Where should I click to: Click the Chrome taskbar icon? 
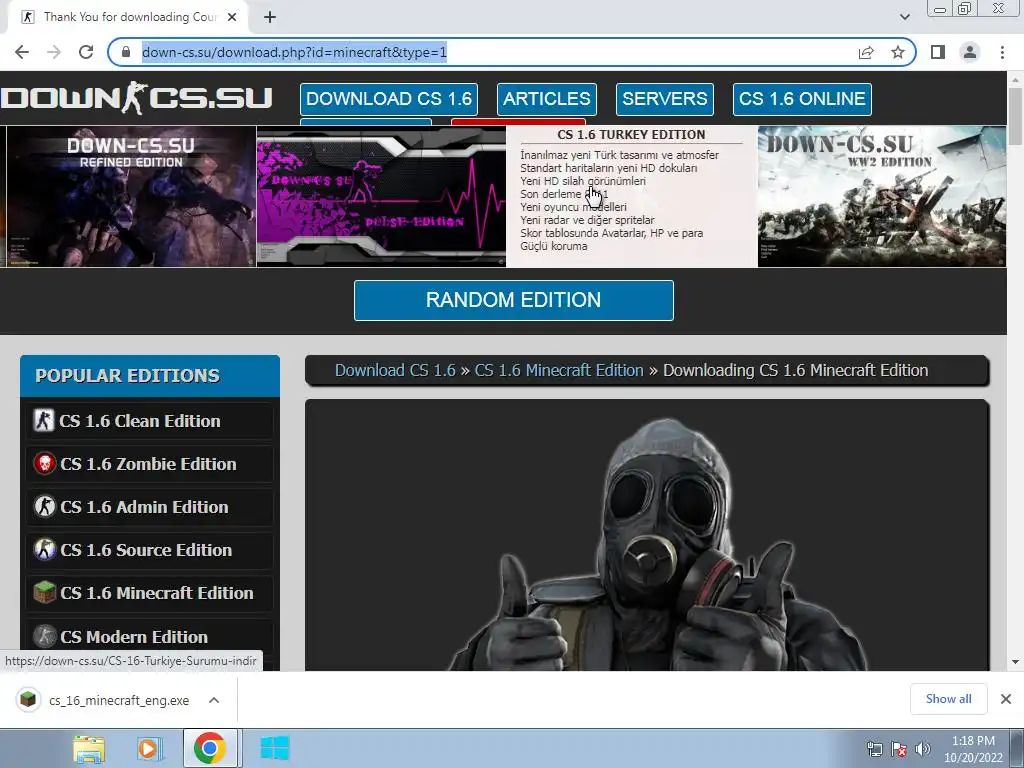point(210,748)
